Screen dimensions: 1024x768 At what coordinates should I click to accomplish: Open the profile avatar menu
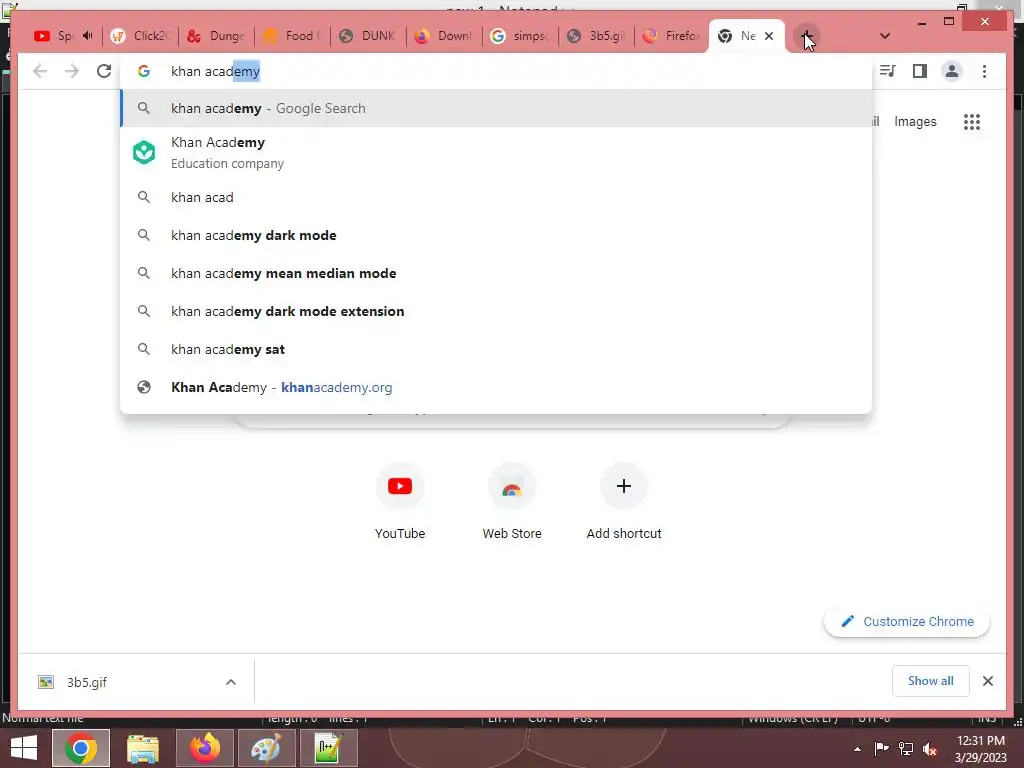coord(952,71)
